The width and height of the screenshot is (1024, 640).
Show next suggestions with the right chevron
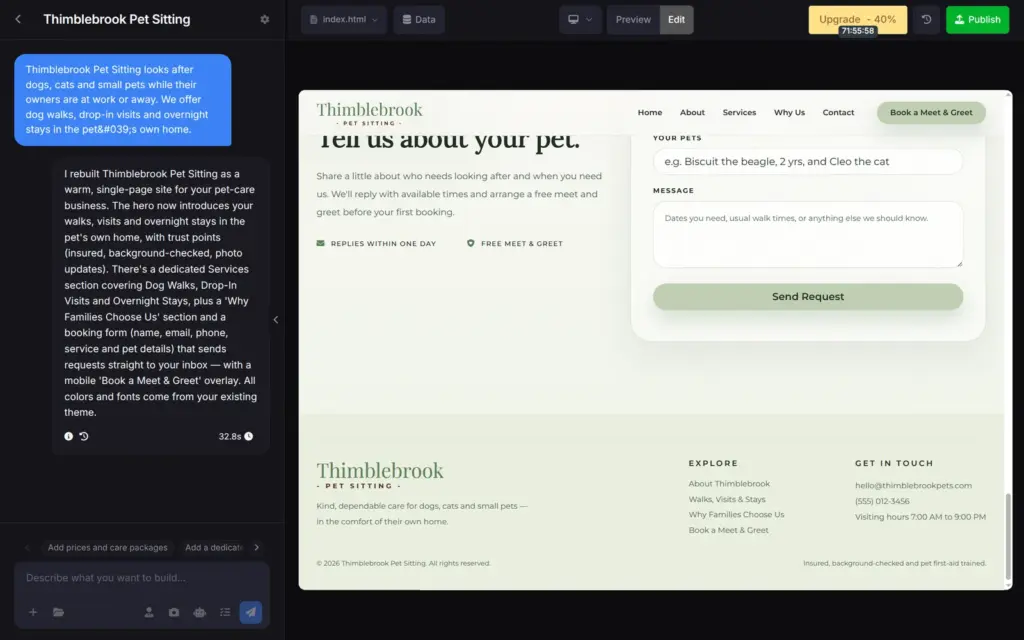pyautogui.click(x=257, y=547)
